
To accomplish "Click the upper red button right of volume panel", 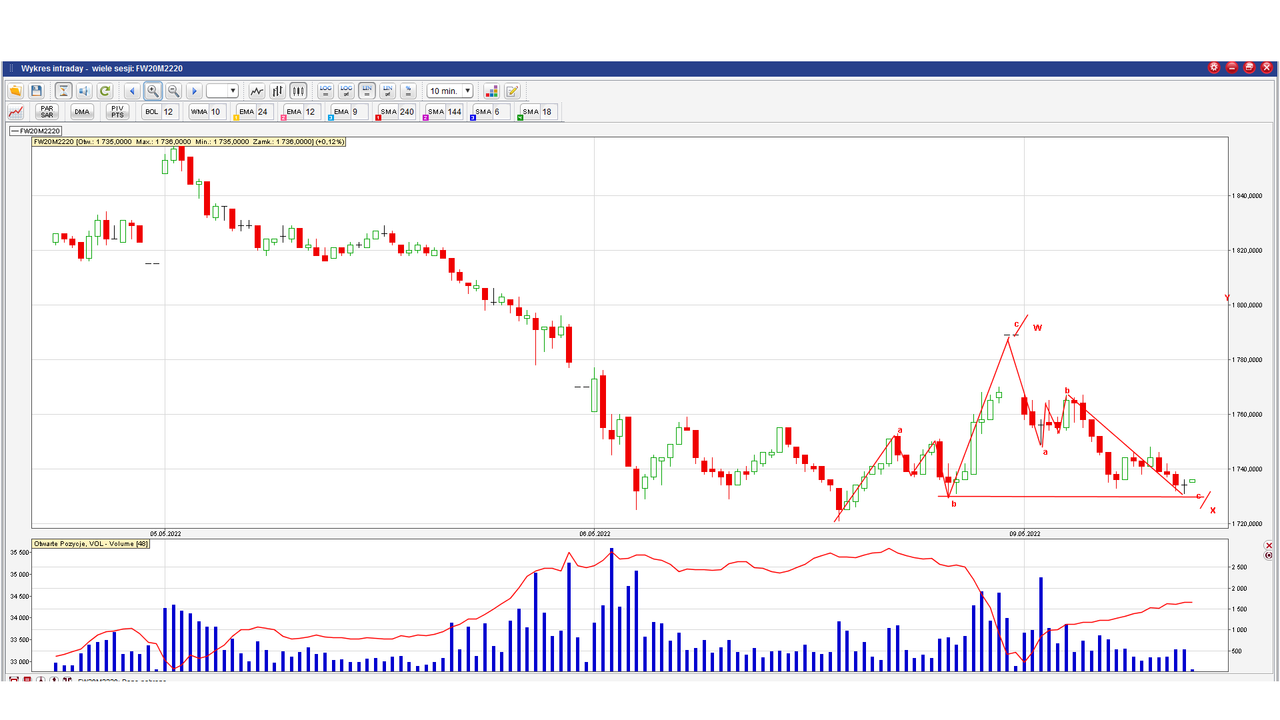I will (1268, 546).
